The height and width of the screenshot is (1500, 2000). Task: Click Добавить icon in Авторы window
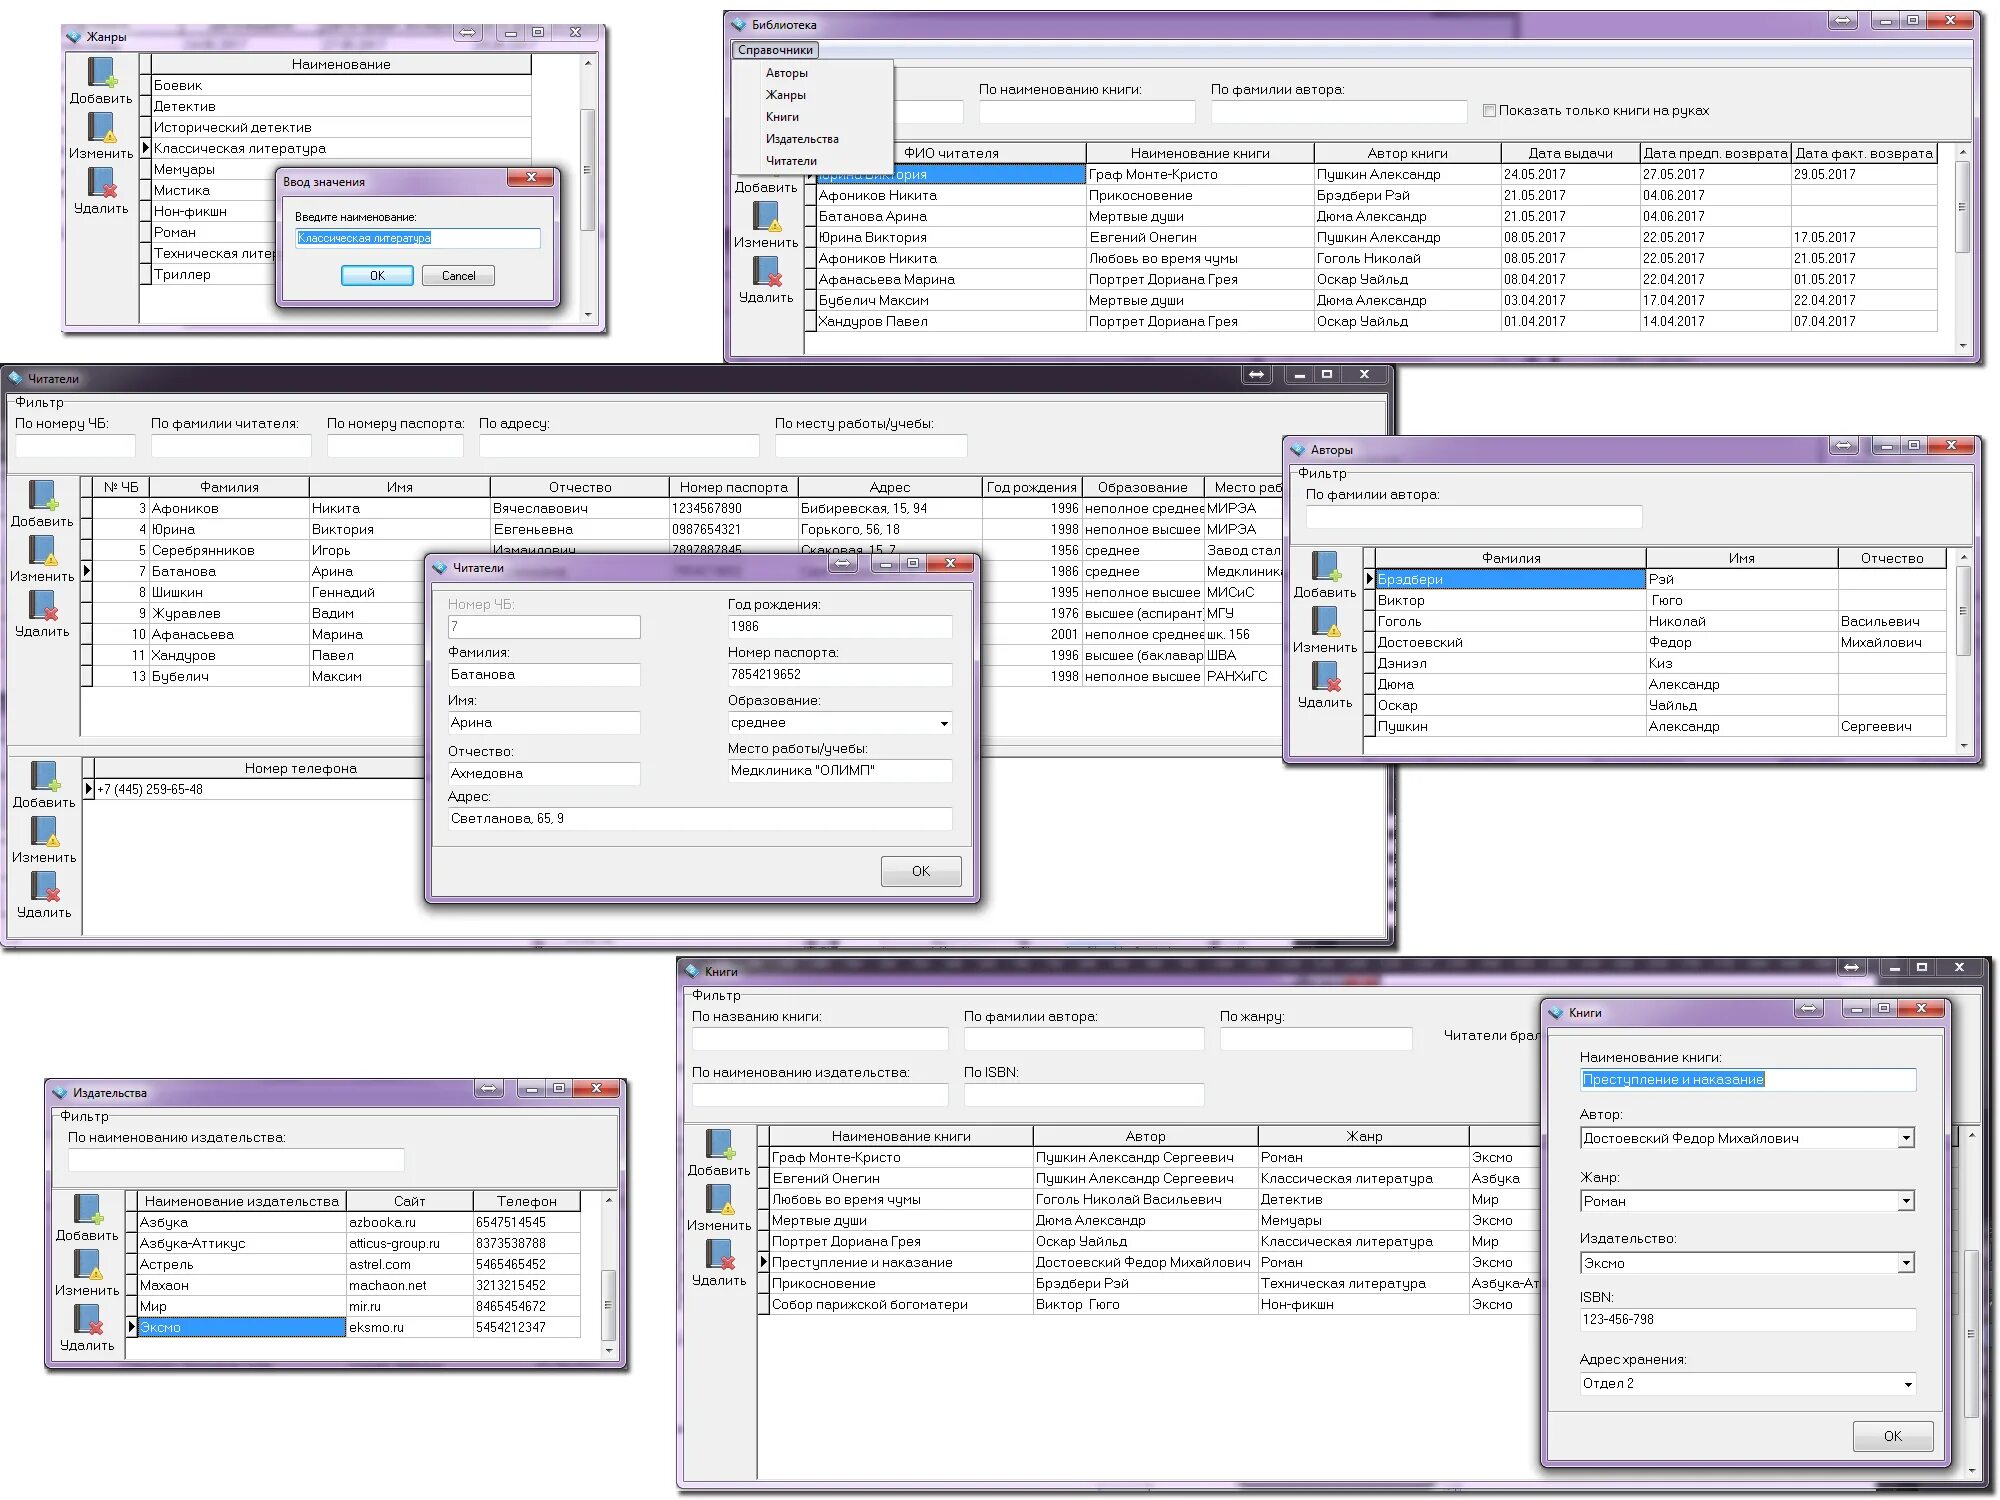[x=1325, y=567]
